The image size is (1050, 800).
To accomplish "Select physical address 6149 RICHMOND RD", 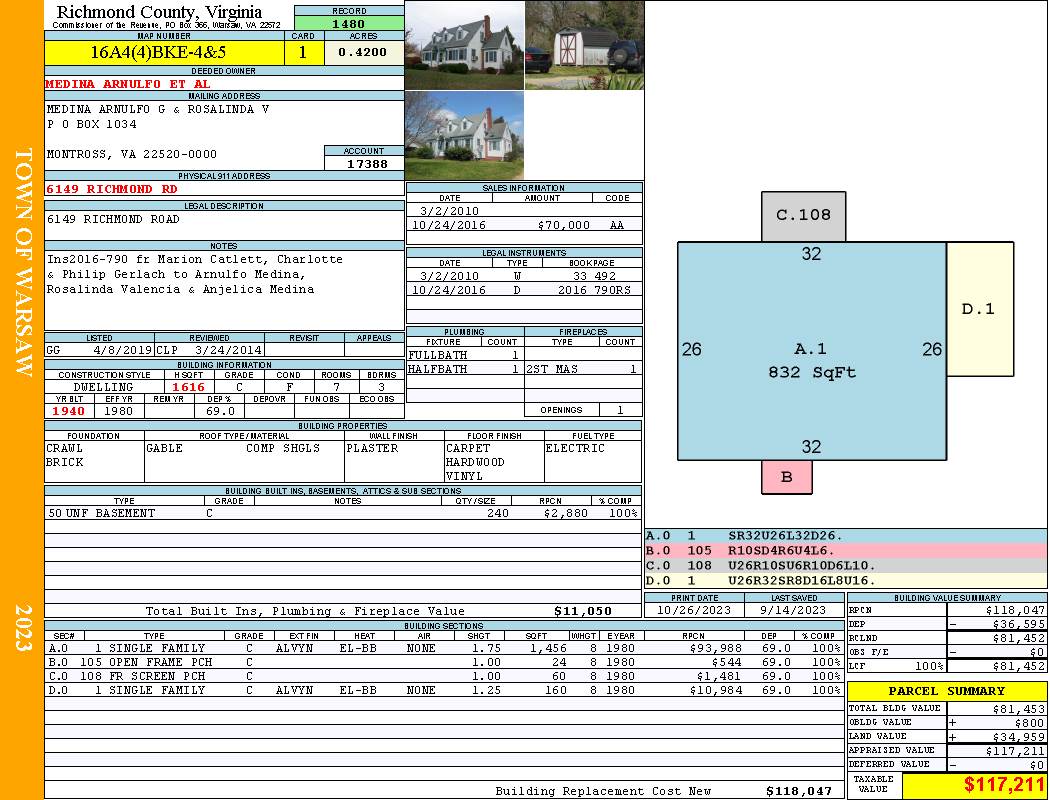I will tap(112, 189).
